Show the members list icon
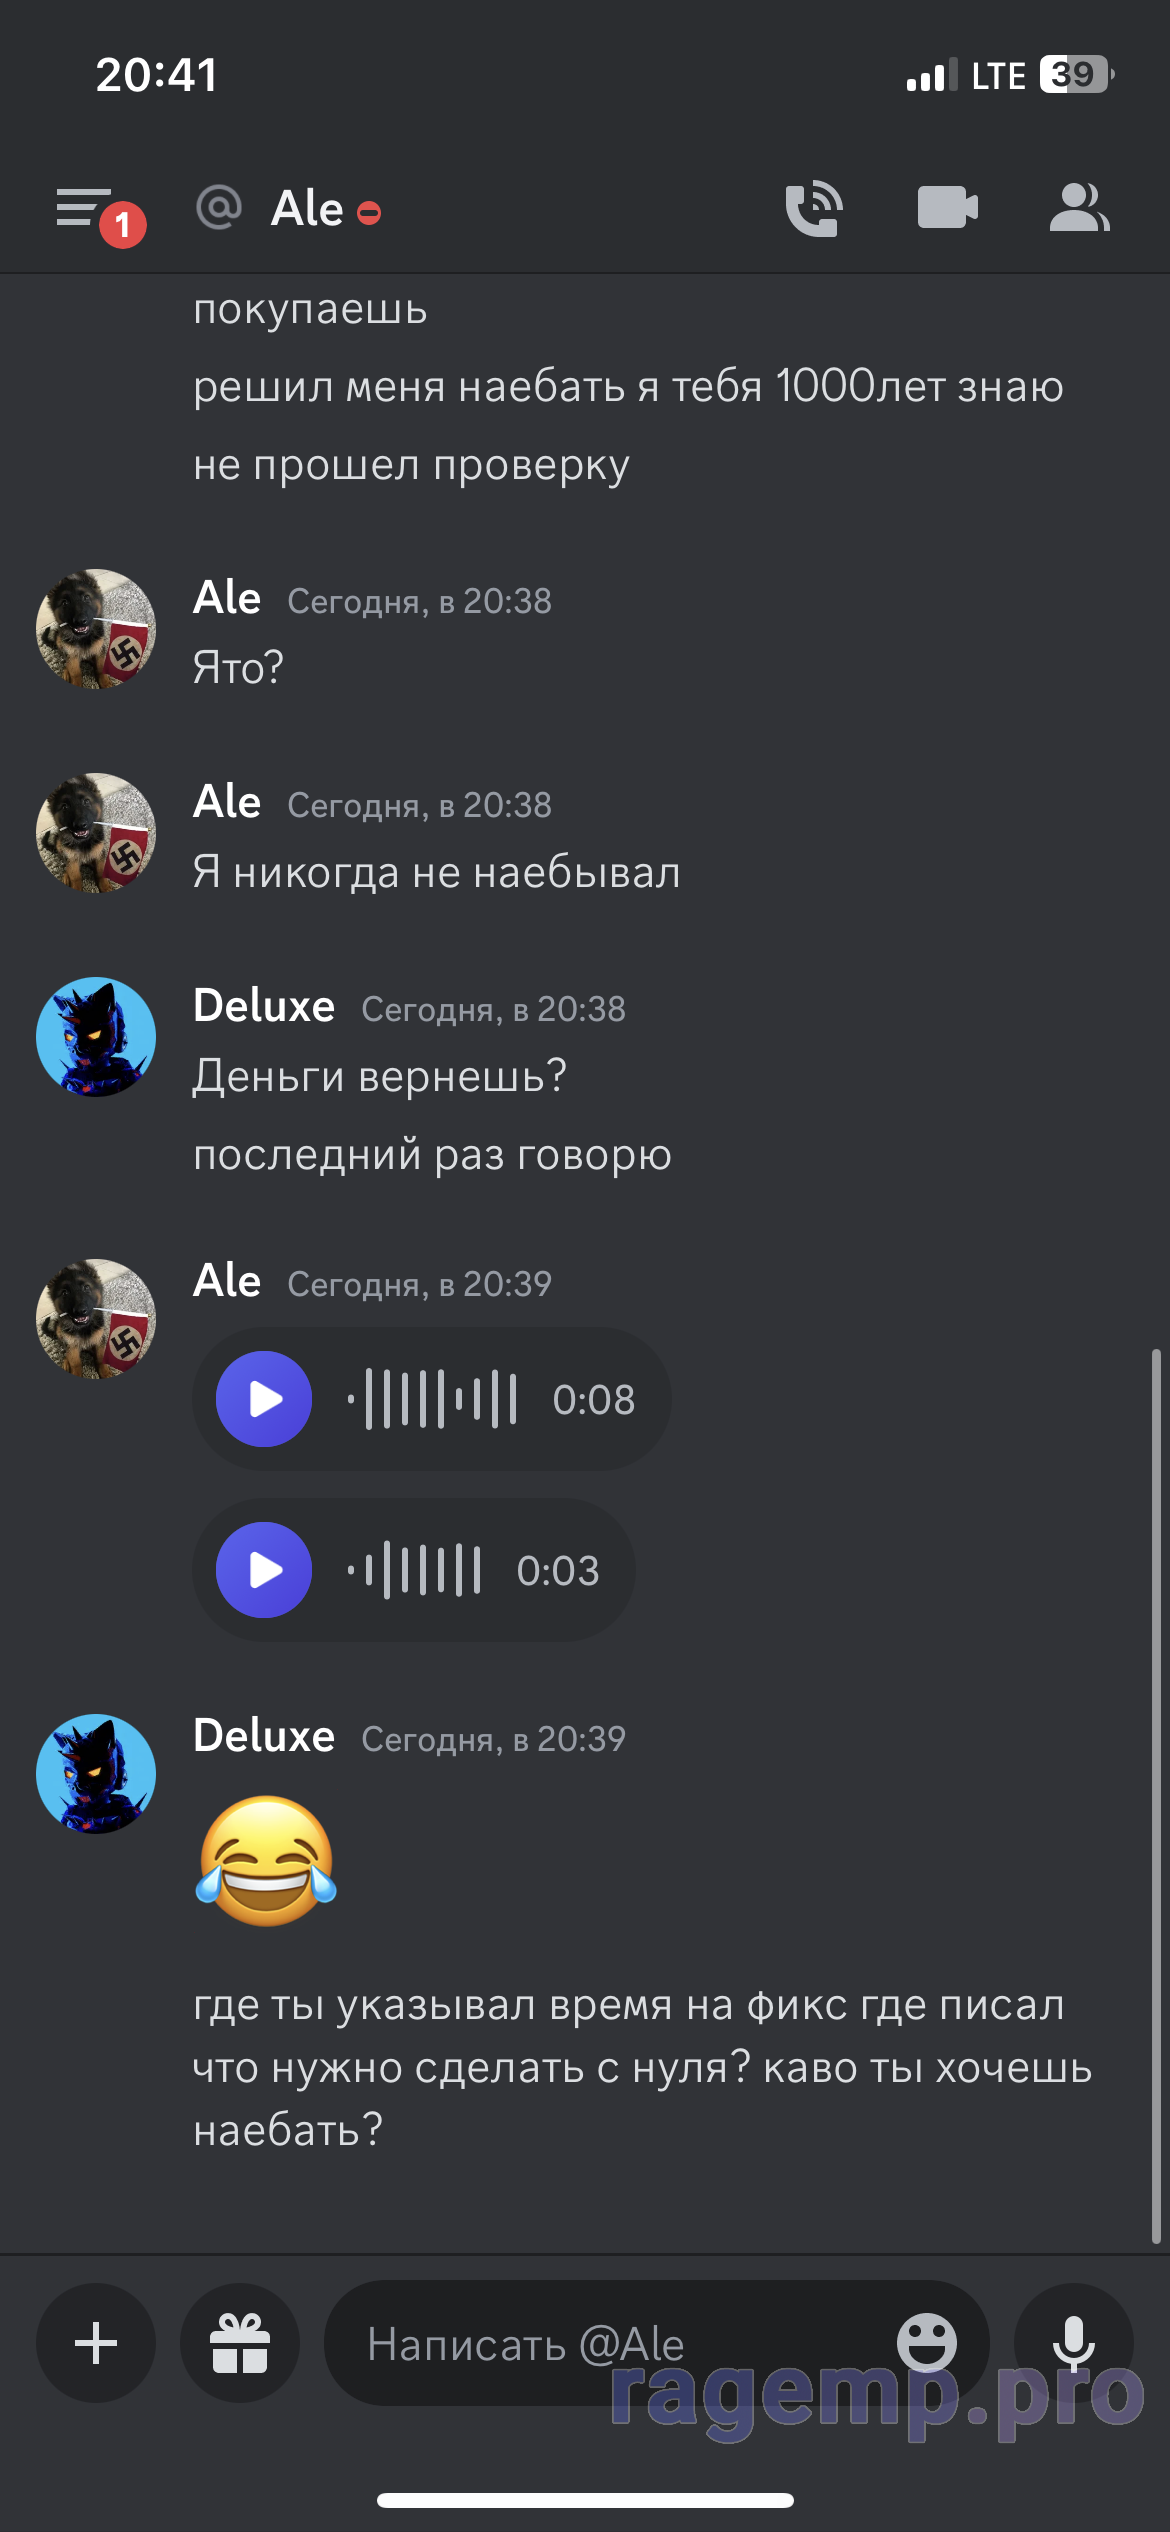1170x2532 pixels. pos(1079,208)
